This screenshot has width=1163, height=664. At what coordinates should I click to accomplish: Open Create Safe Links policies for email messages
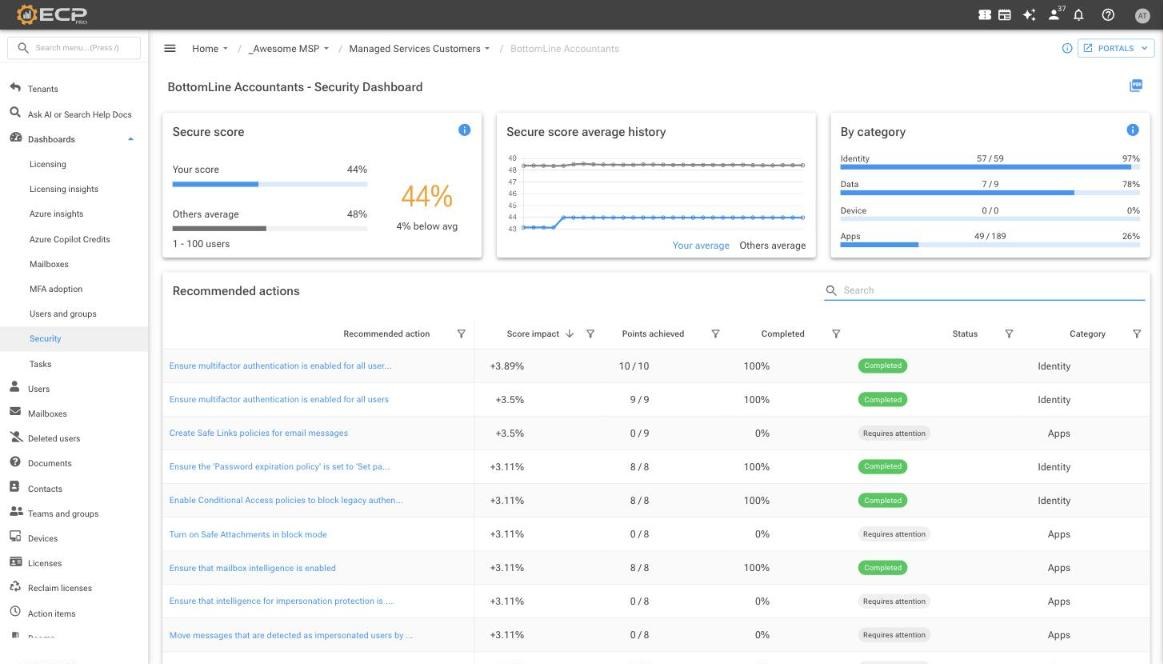[x=258, y=433]
